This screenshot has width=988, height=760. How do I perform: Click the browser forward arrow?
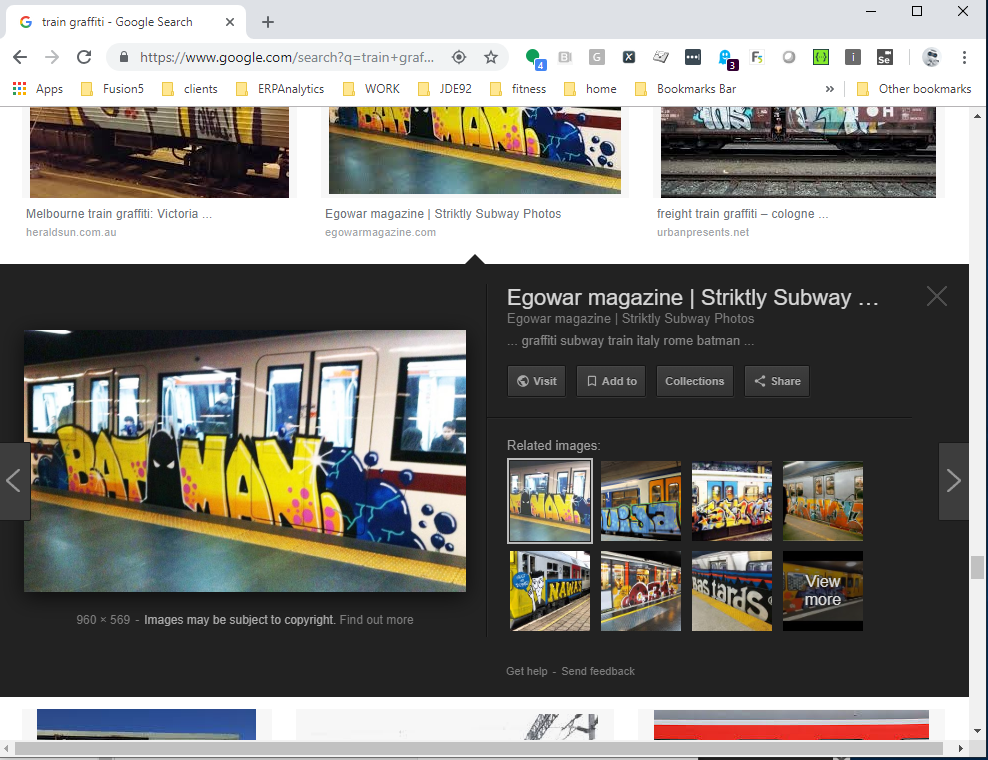point(52,57)
